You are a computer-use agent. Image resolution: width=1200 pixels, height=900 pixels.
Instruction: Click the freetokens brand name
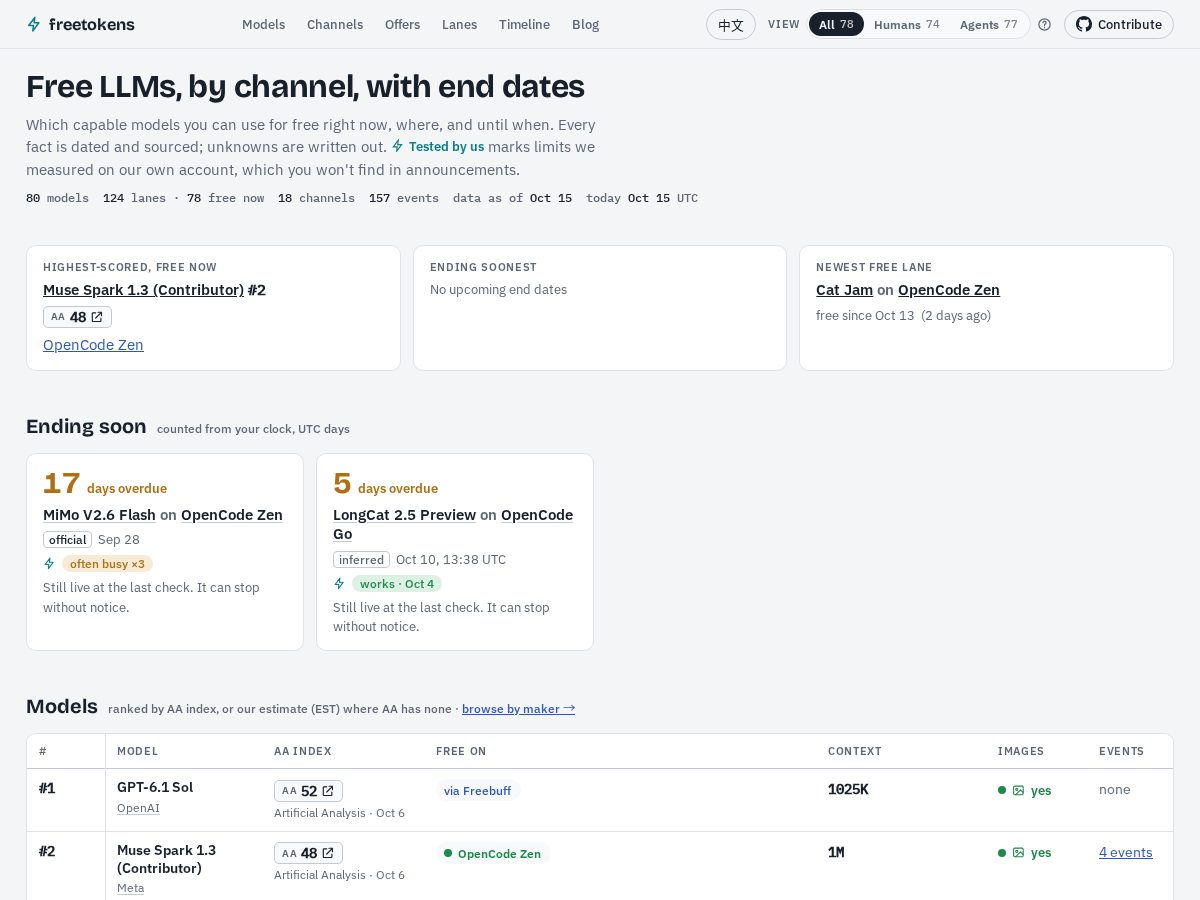[91, 24]
